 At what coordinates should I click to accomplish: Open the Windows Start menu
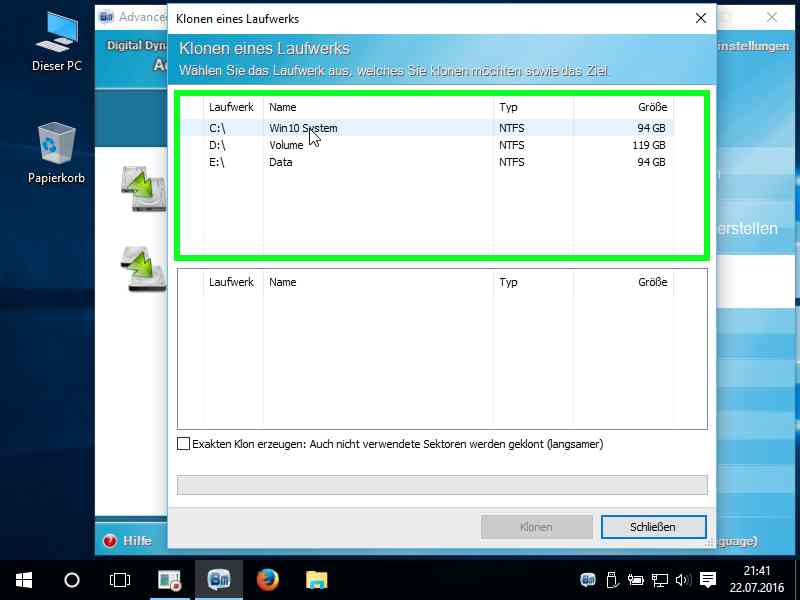click(x=24, y=580)
